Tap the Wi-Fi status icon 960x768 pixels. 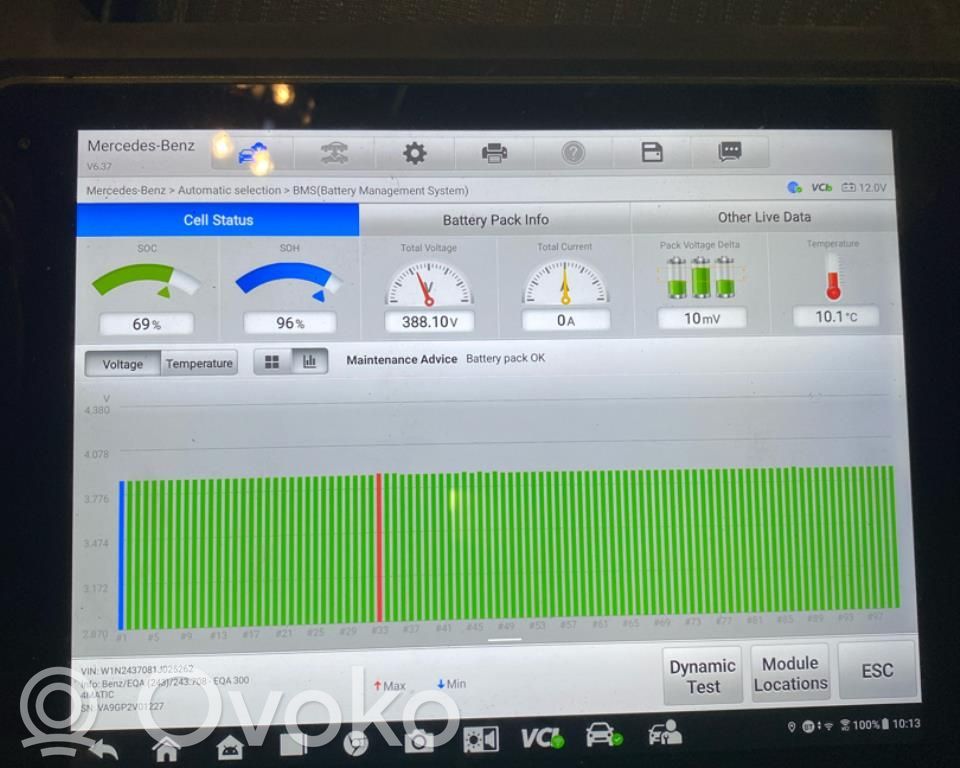[828, 726]
